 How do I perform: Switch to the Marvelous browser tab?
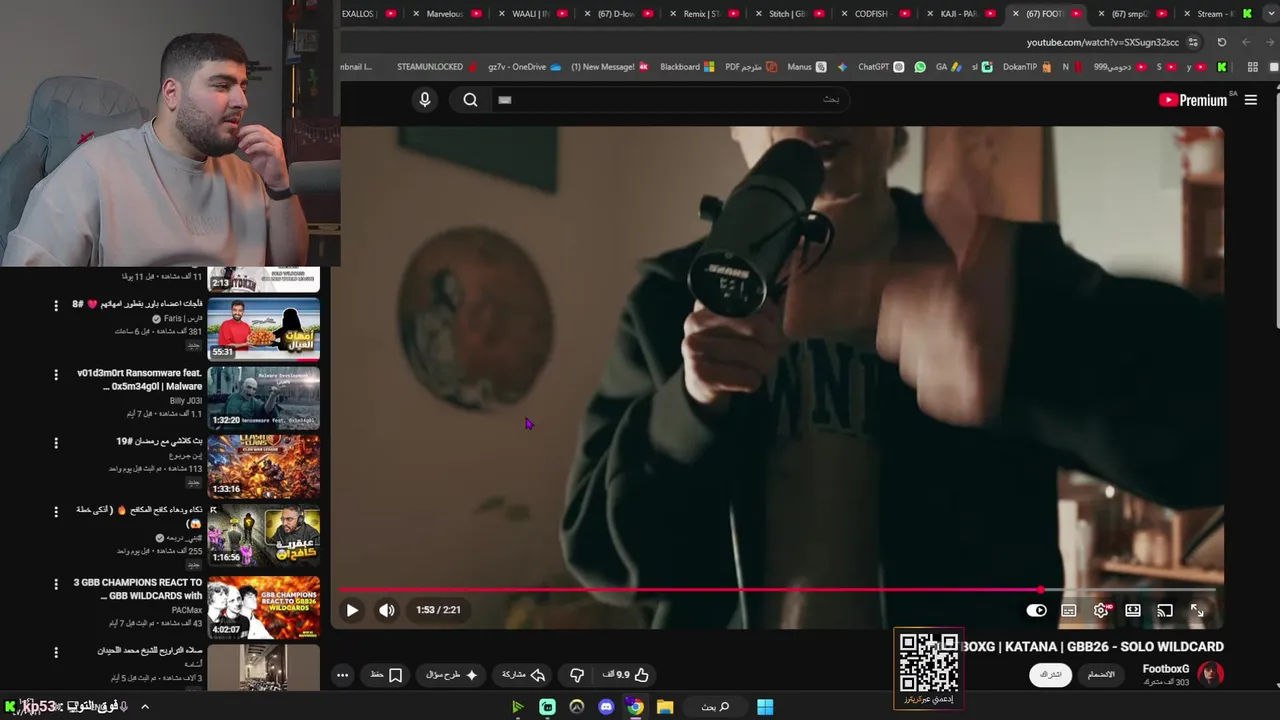pyautogui.click(x=445, y=14)
